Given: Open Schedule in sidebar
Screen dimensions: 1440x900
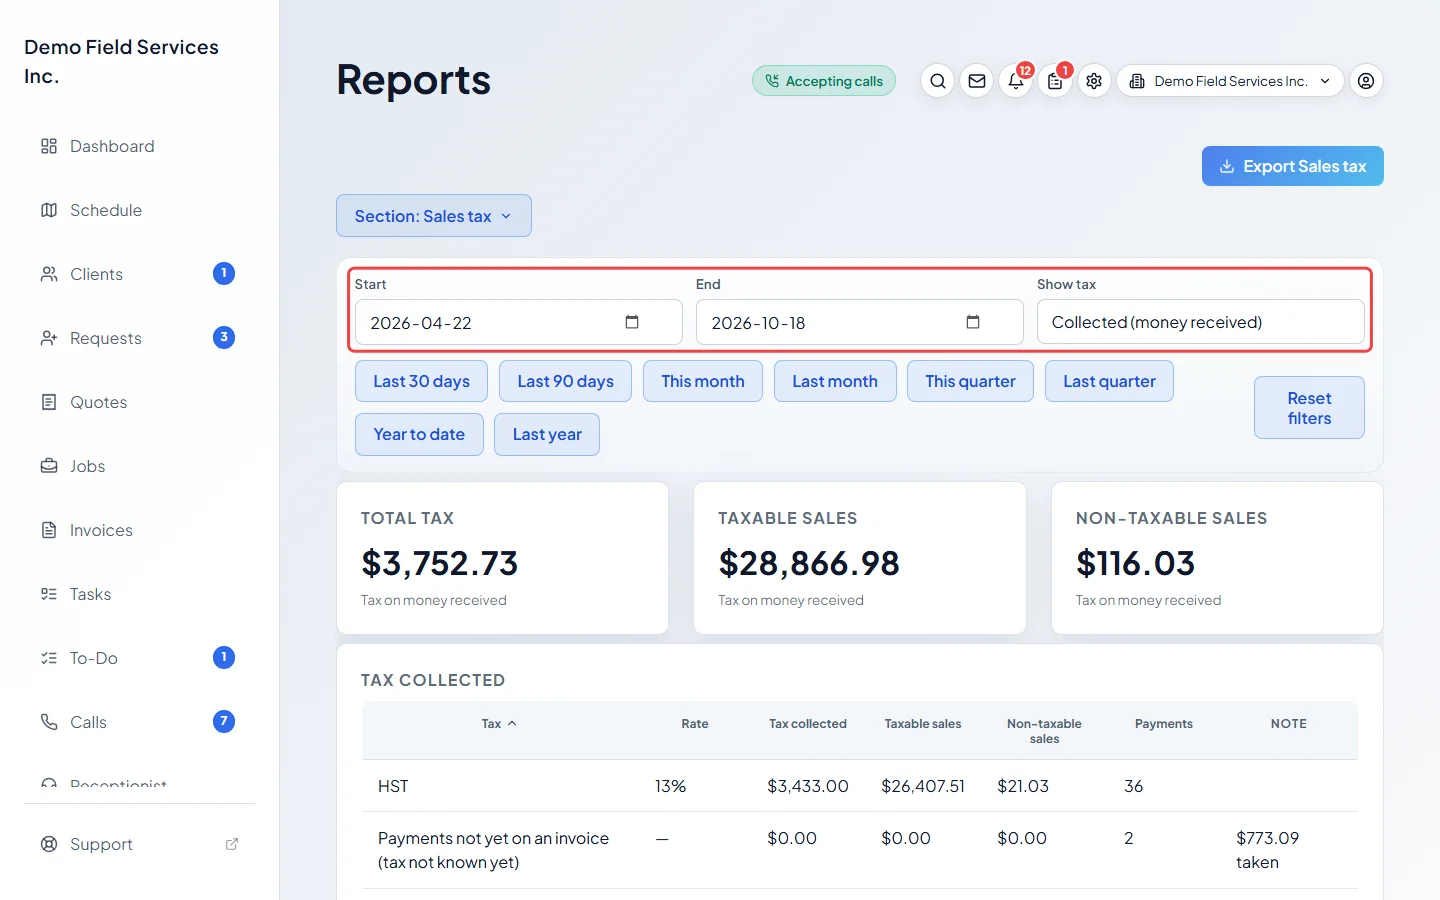Looking at the screenshot, I should click(139, 210).
